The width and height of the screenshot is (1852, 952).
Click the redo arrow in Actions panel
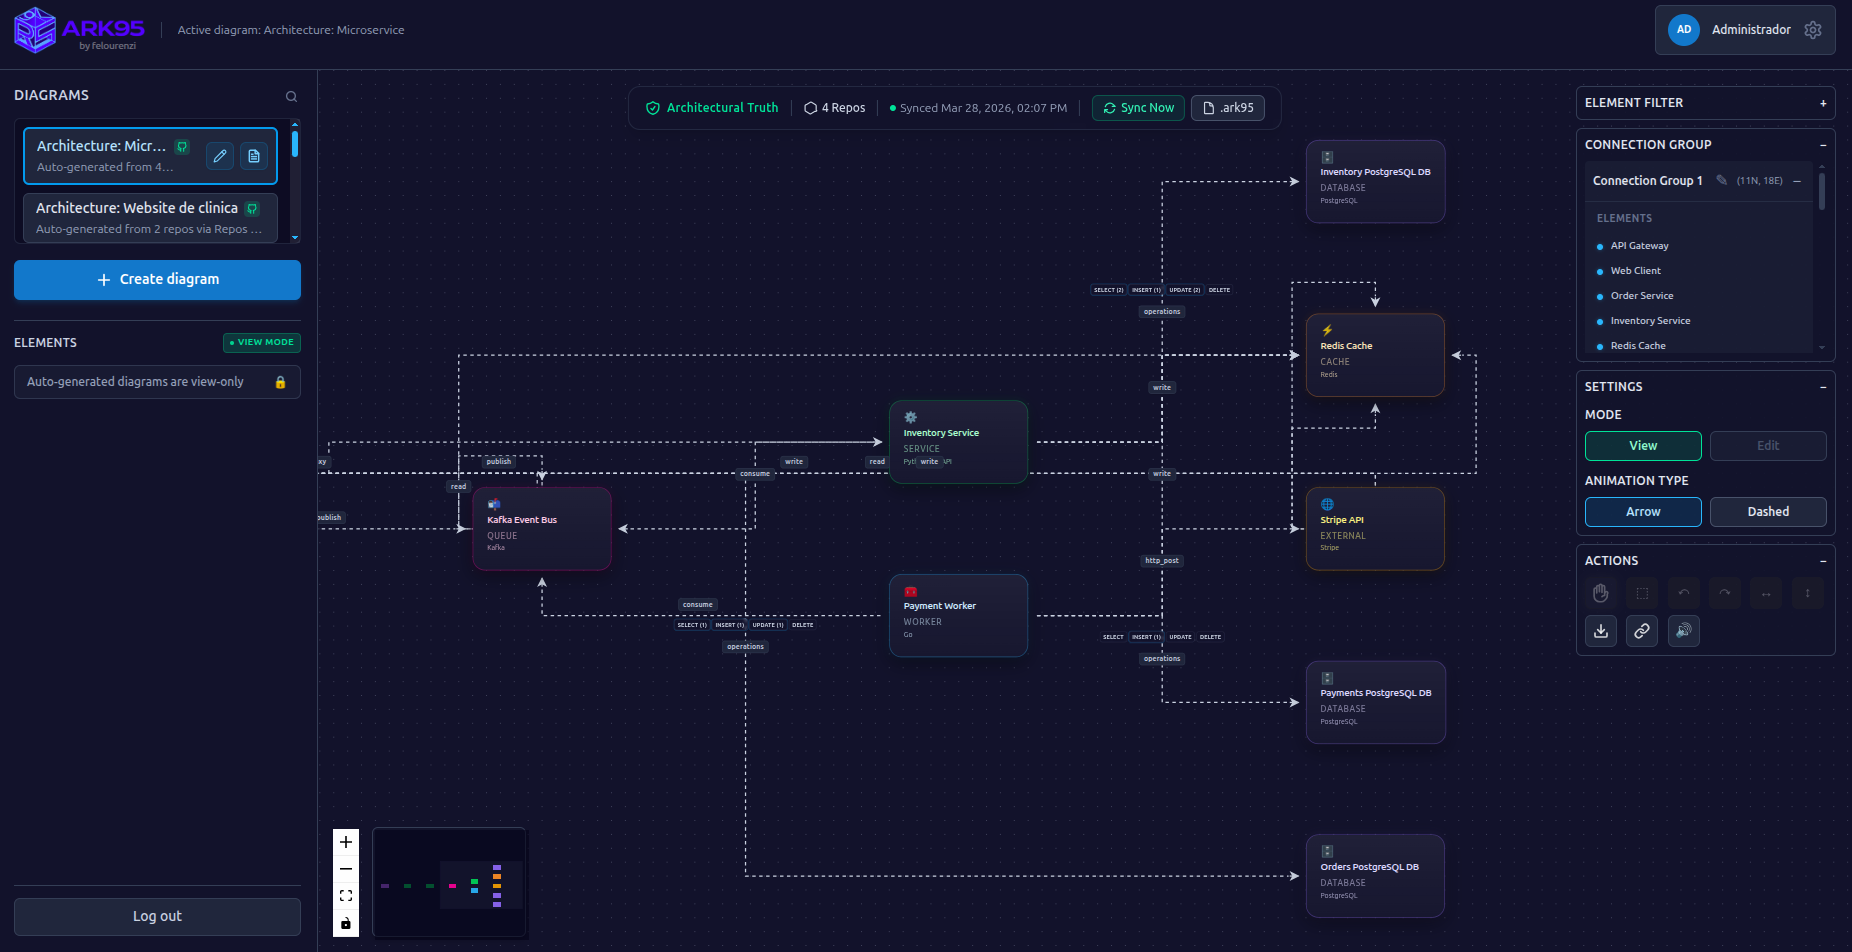[1724, 592]
